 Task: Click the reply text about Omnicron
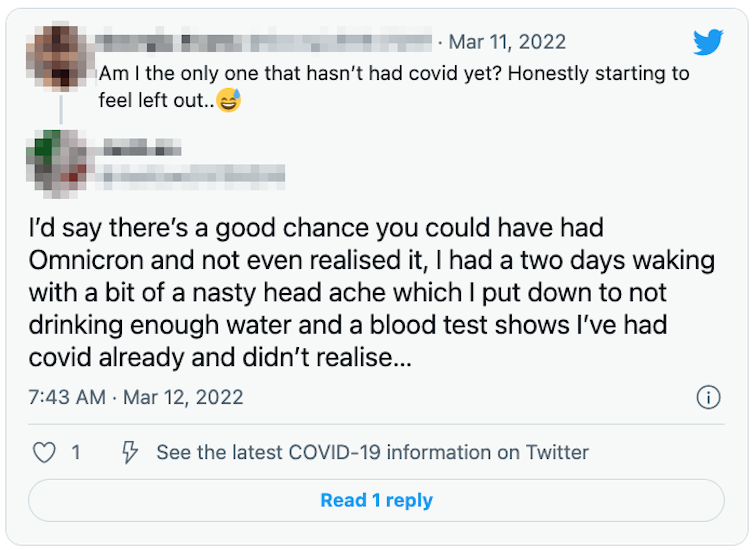click(x=370, y=294)
